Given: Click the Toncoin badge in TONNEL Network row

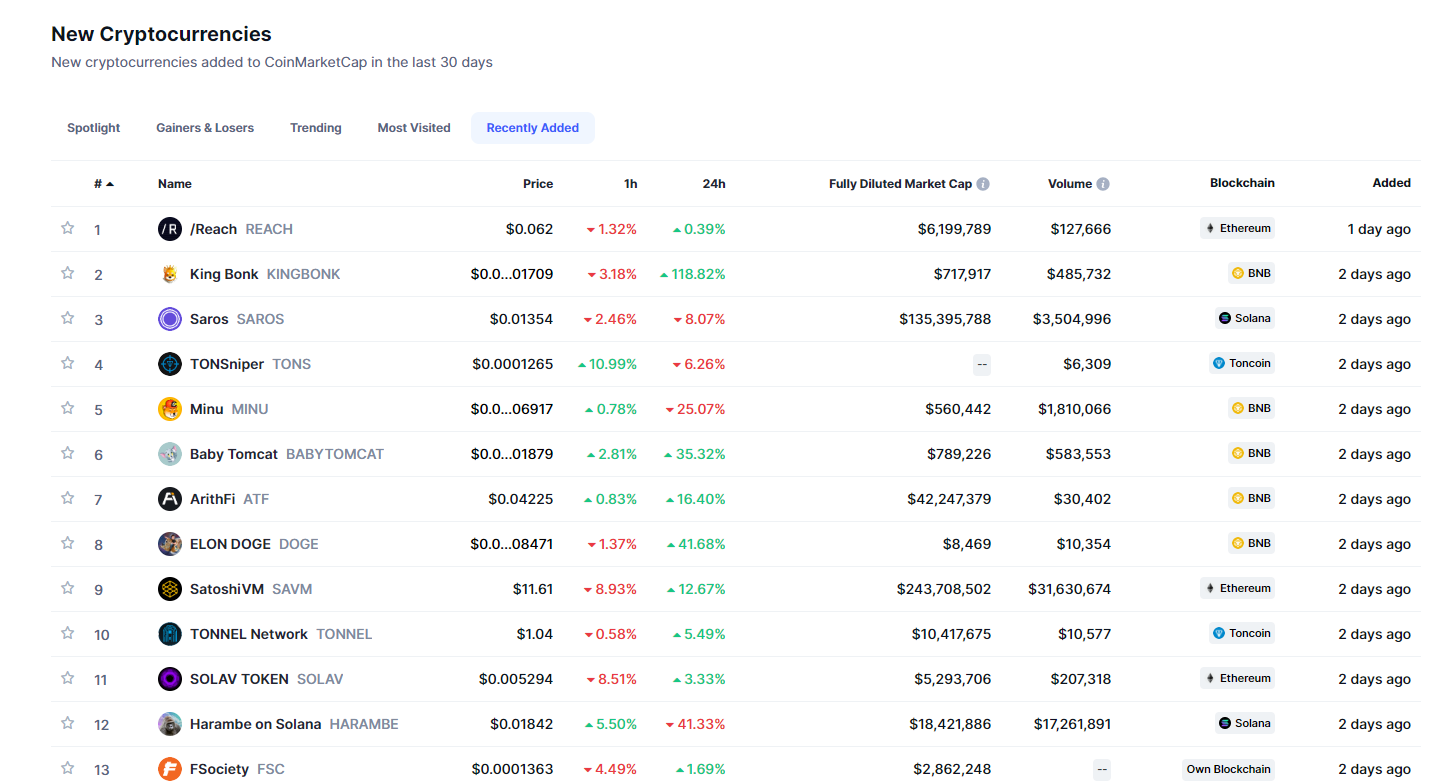Looking at the screenshot, I should [x=1242, y=633].
